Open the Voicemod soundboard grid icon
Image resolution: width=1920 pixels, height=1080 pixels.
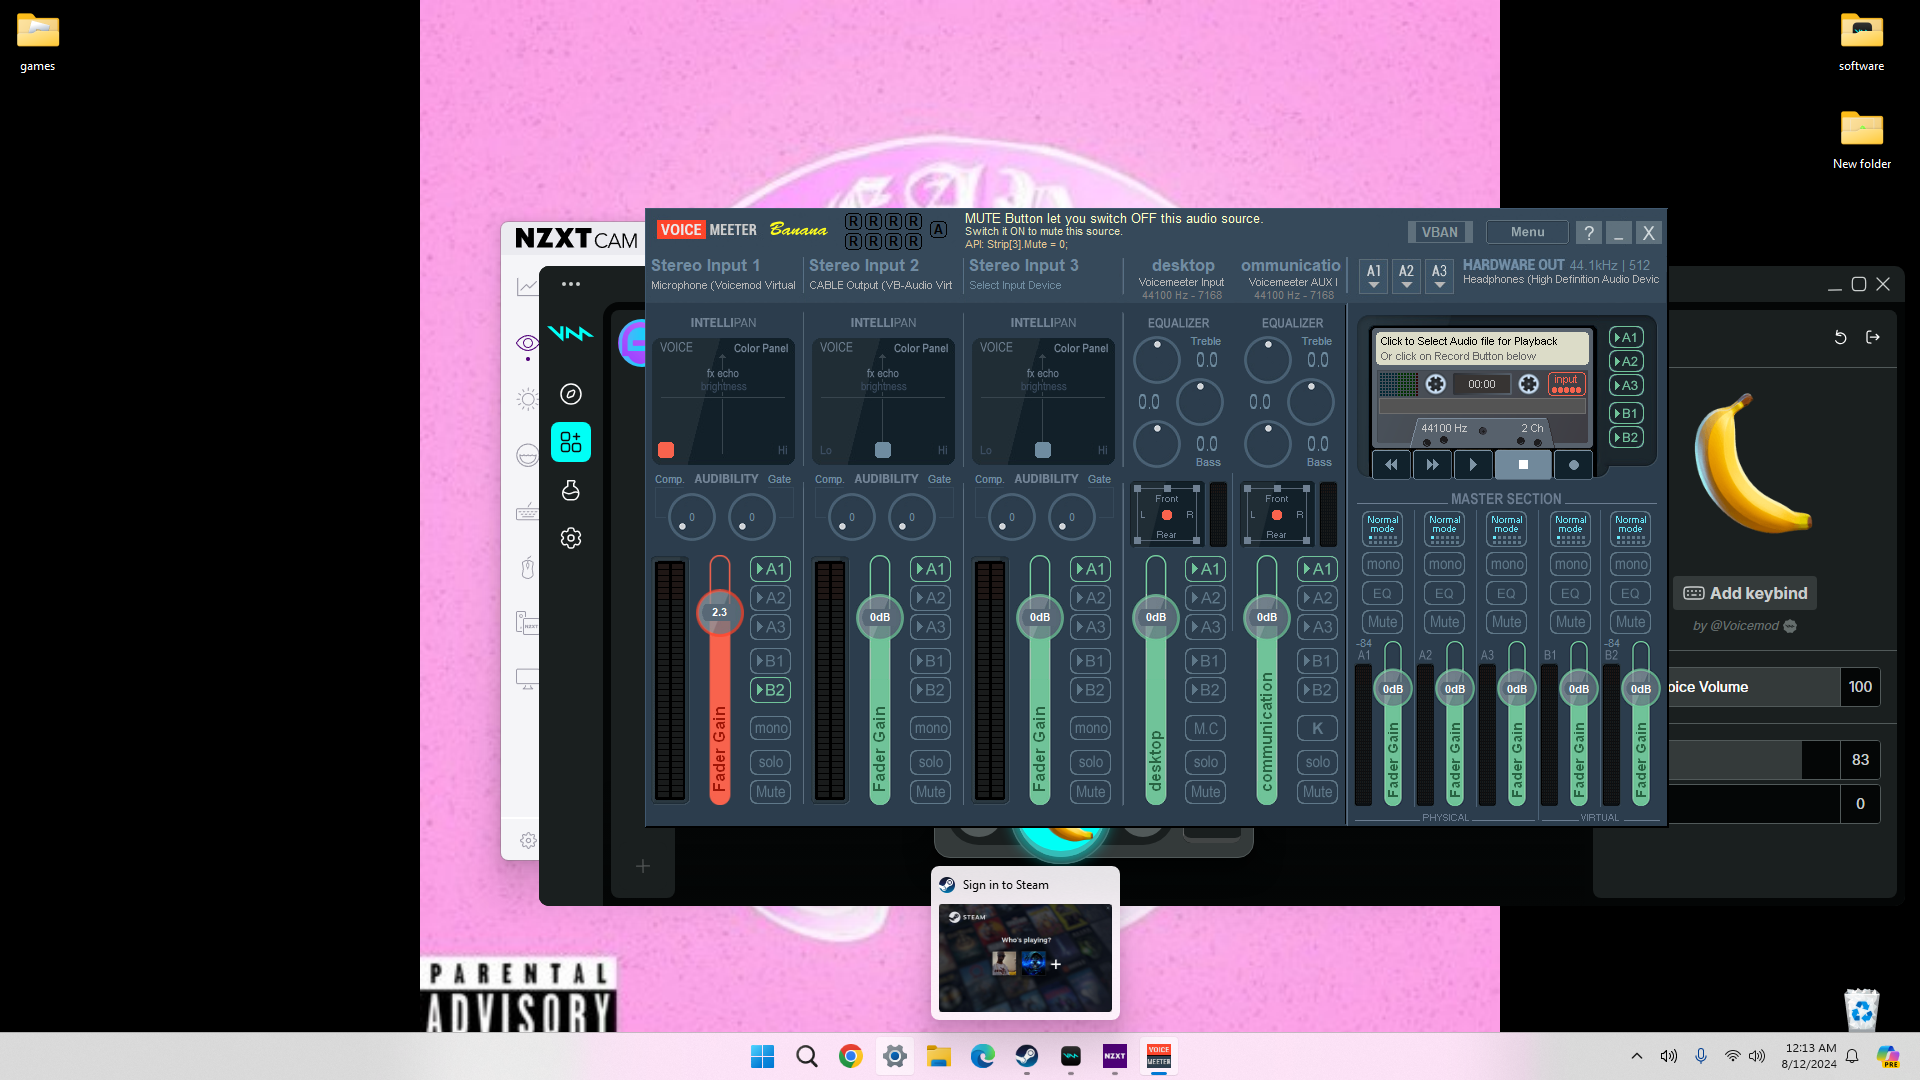point(571,442)
